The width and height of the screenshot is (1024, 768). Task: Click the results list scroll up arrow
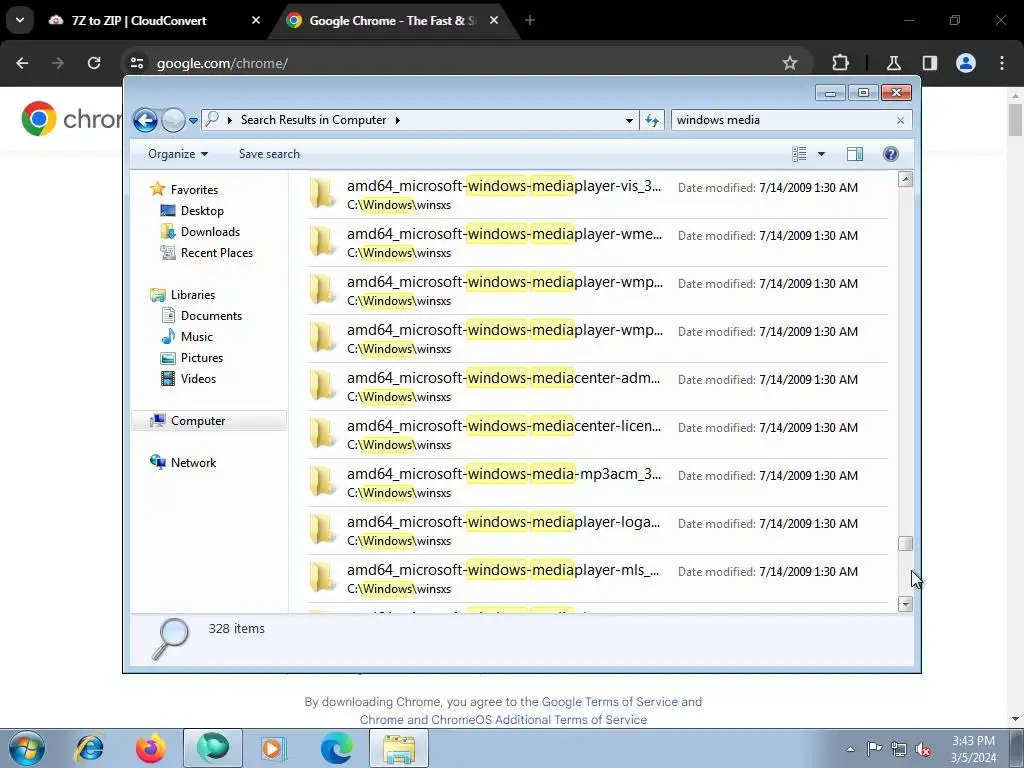[905, 179]
